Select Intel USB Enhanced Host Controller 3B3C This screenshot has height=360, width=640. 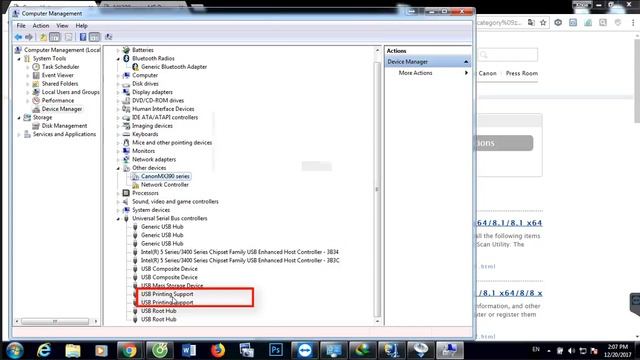[240, 260]
